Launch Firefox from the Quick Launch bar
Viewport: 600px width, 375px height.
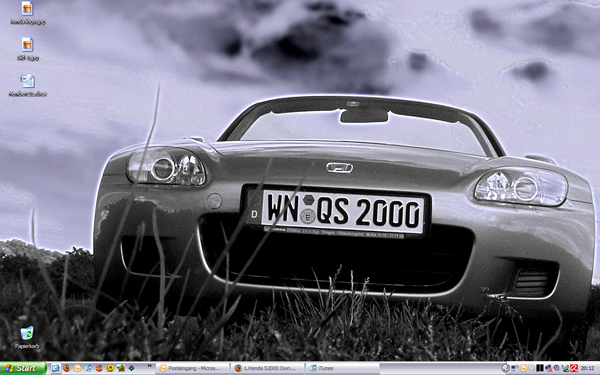(x=67, y=368)
